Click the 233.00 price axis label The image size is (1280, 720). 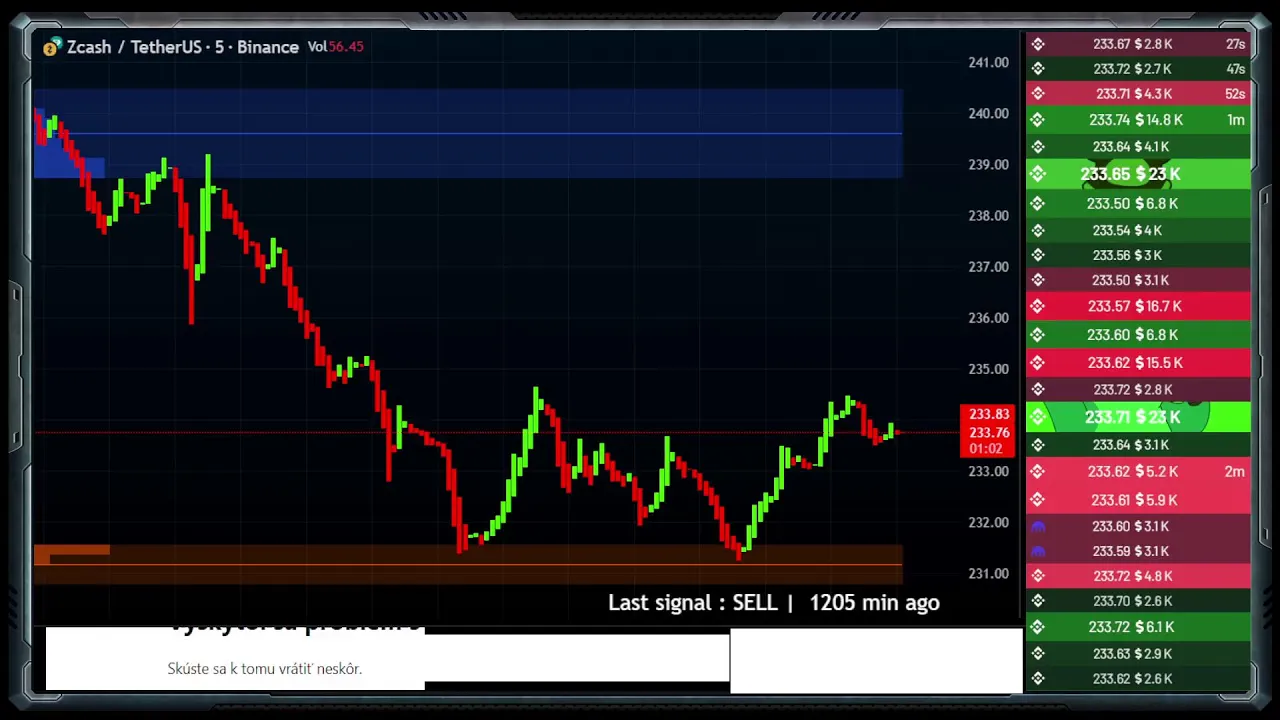click(x=988, y=471)
